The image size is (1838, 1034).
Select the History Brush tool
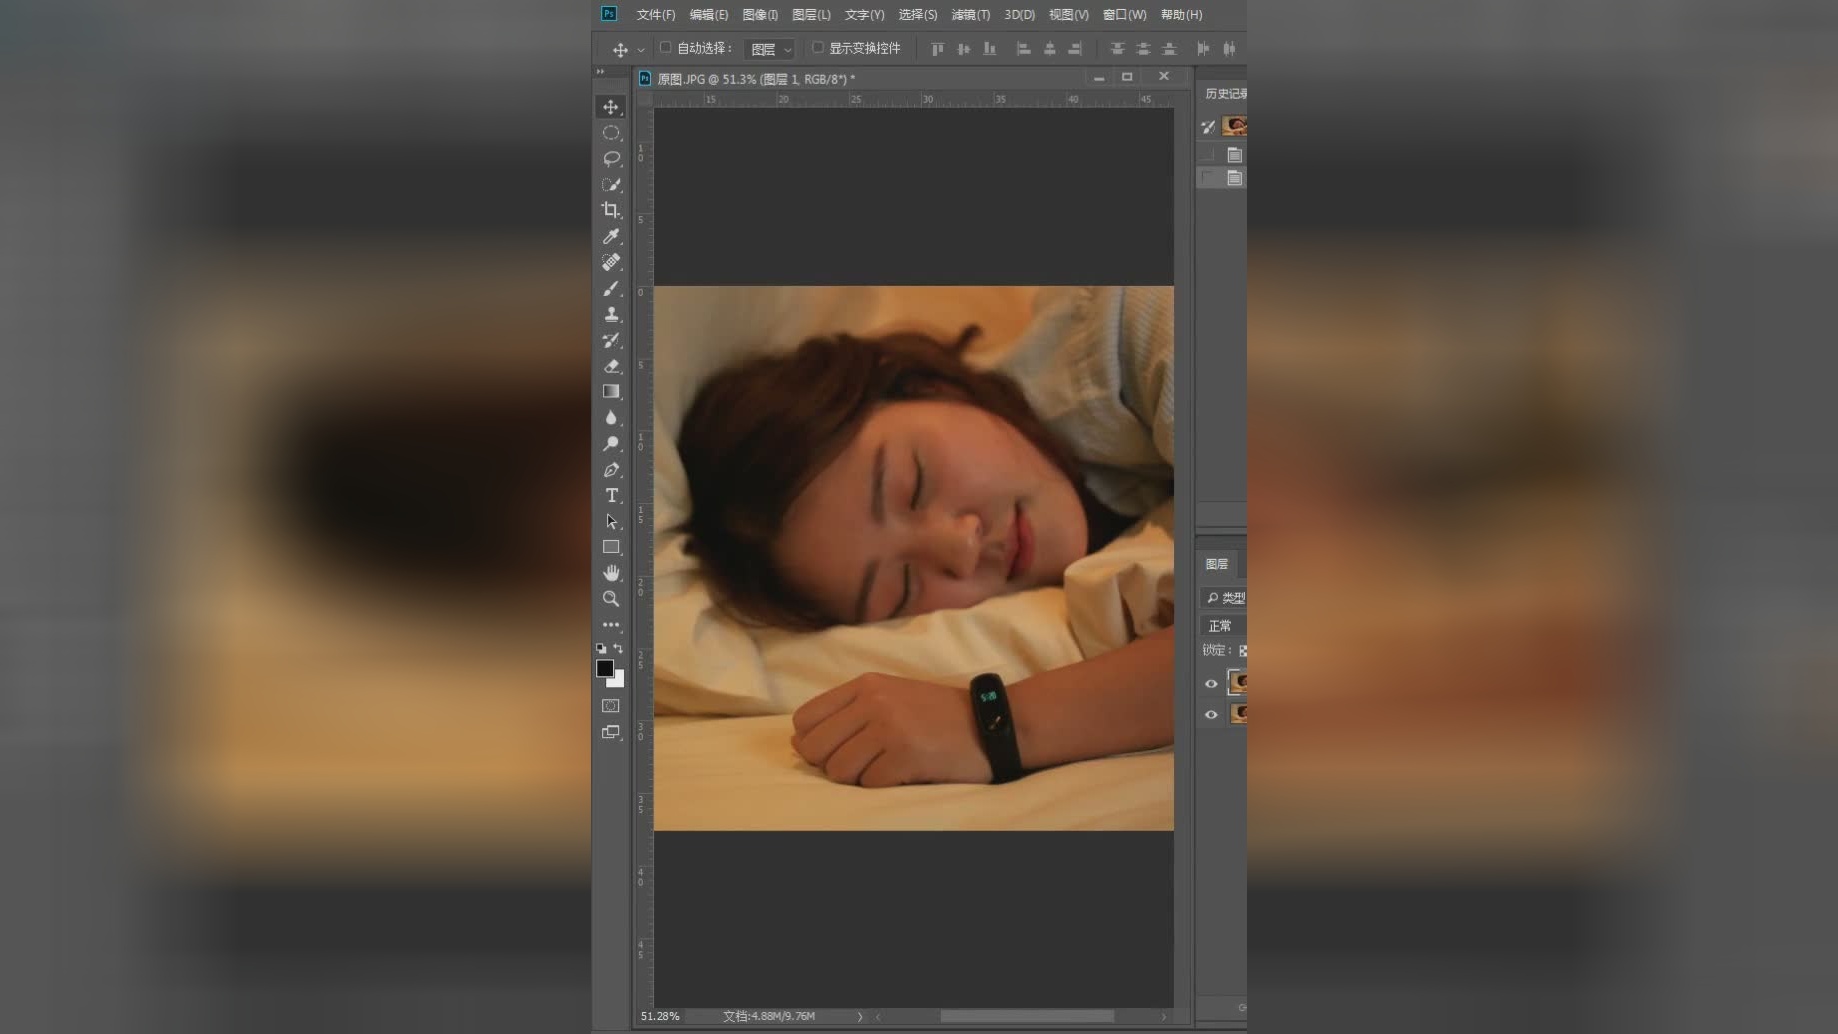(611, 340)
